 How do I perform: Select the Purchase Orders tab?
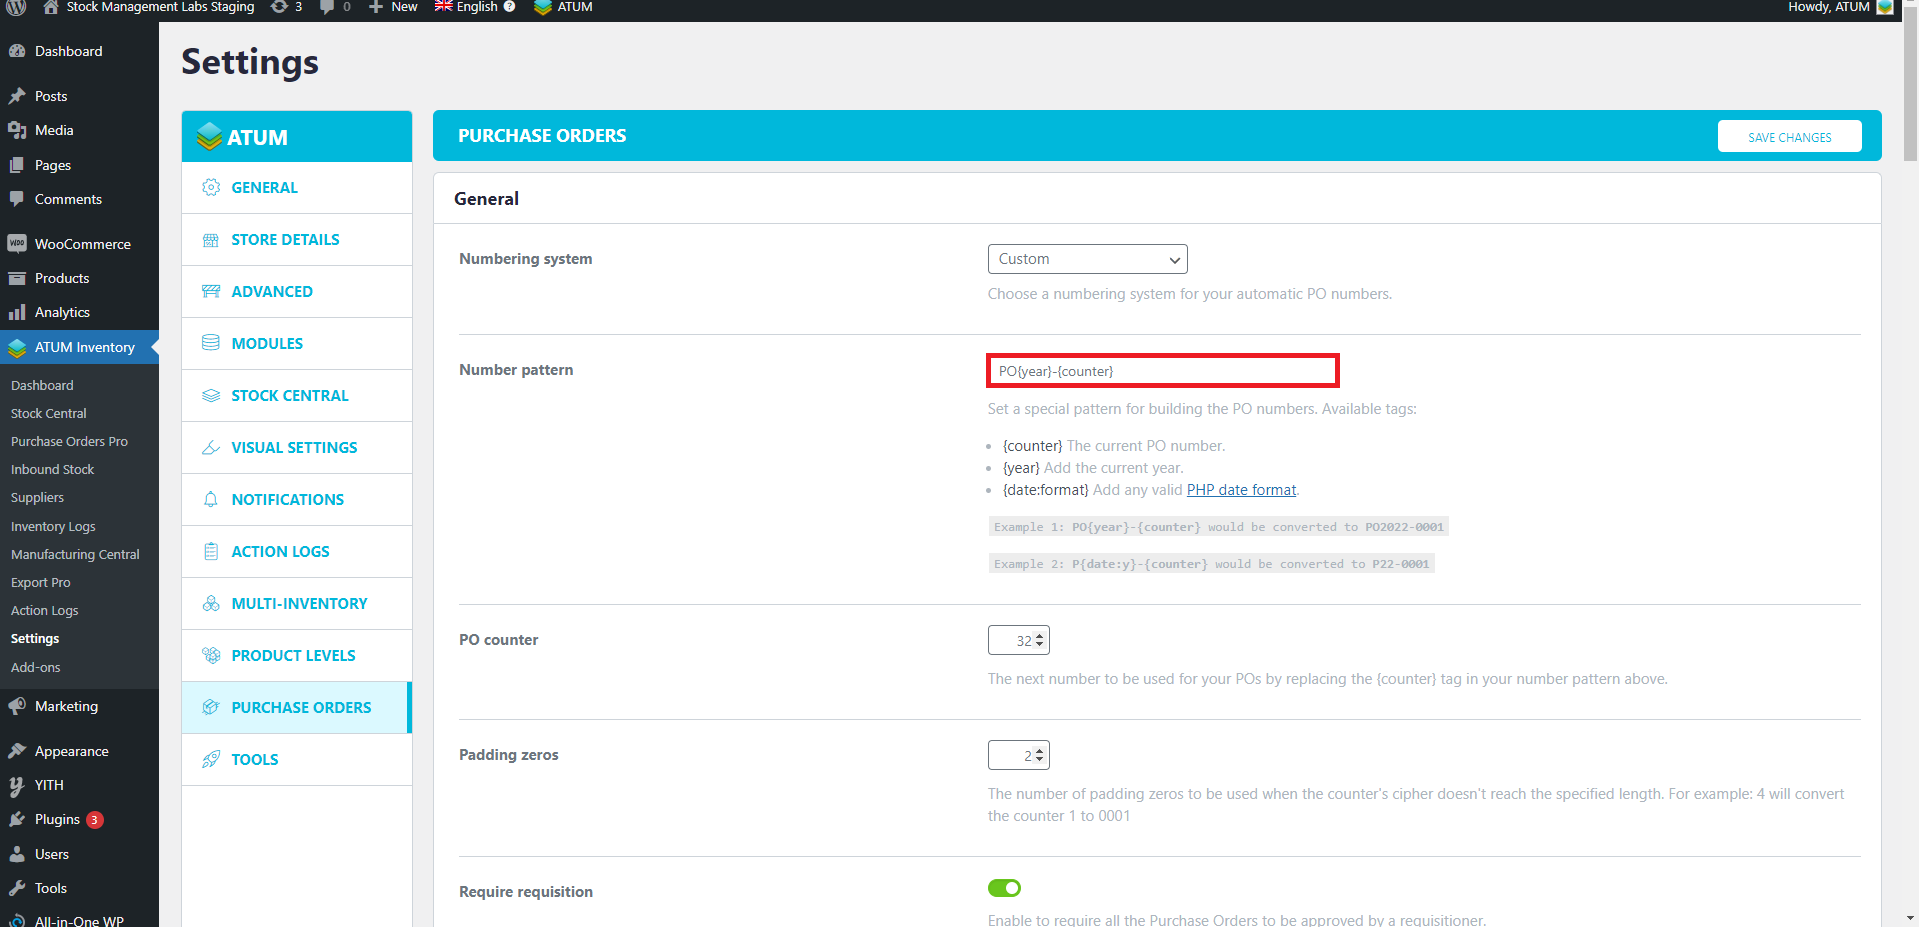(297, 708)
